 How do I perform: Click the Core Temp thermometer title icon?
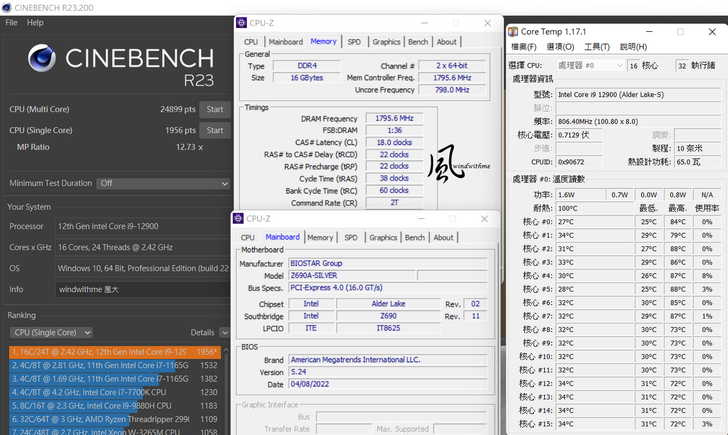pyautogui.click(x=513, y=31)
